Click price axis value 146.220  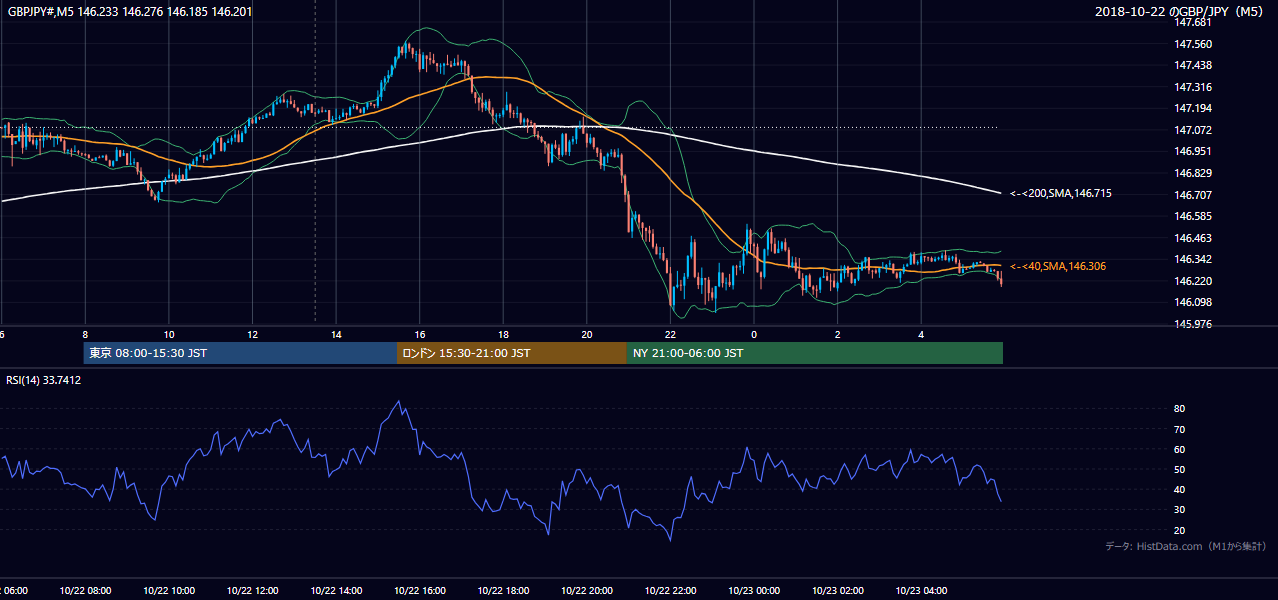click(x=1193, y=281)
